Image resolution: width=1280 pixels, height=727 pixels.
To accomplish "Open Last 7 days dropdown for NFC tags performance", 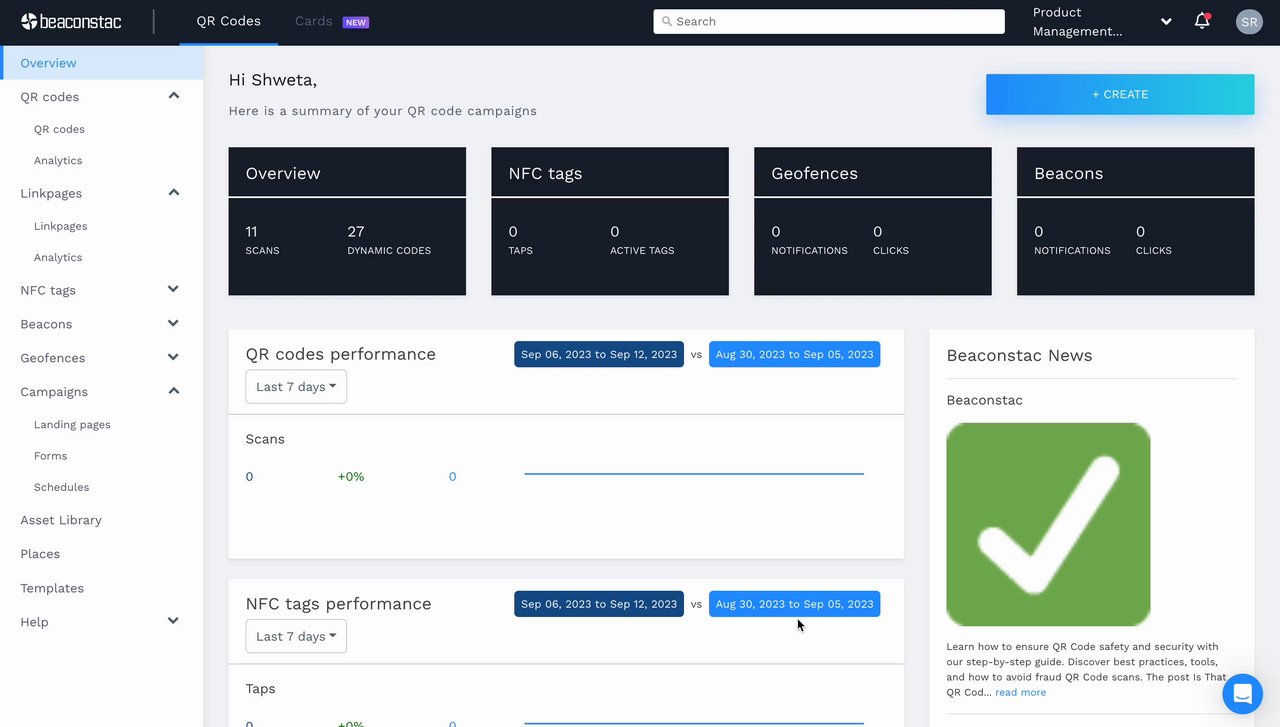I will click(296, 636).
